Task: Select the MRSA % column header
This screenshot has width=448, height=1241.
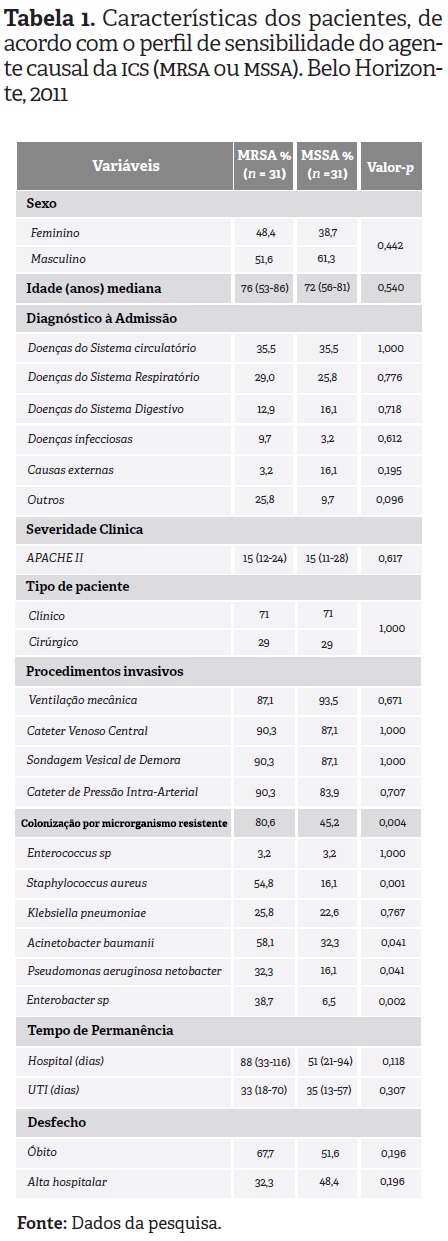Action: point(264,166)
